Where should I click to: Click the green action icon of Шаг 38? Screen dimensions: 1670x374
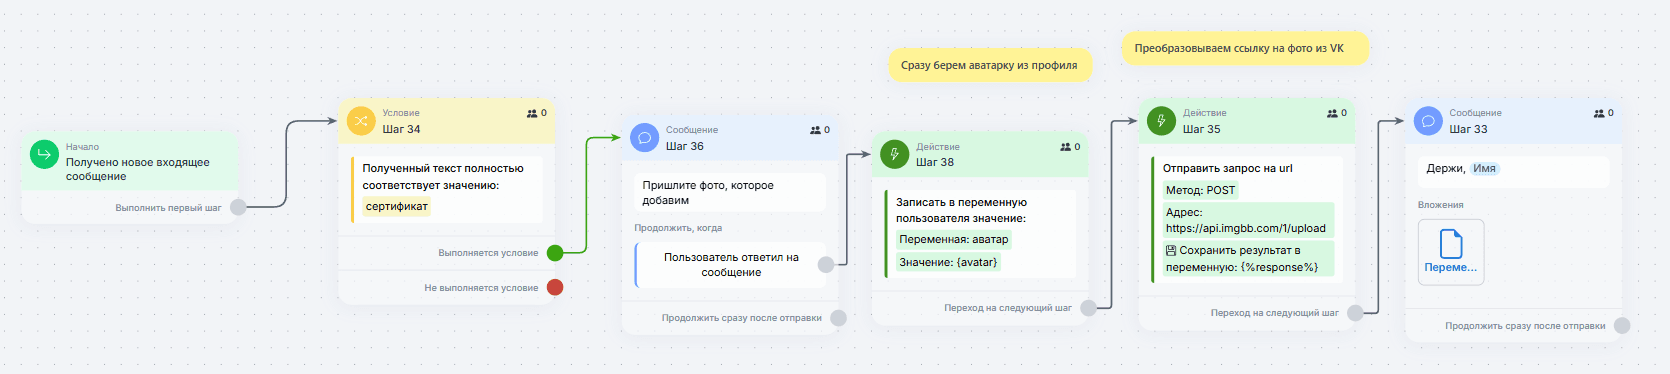(895, 154)
